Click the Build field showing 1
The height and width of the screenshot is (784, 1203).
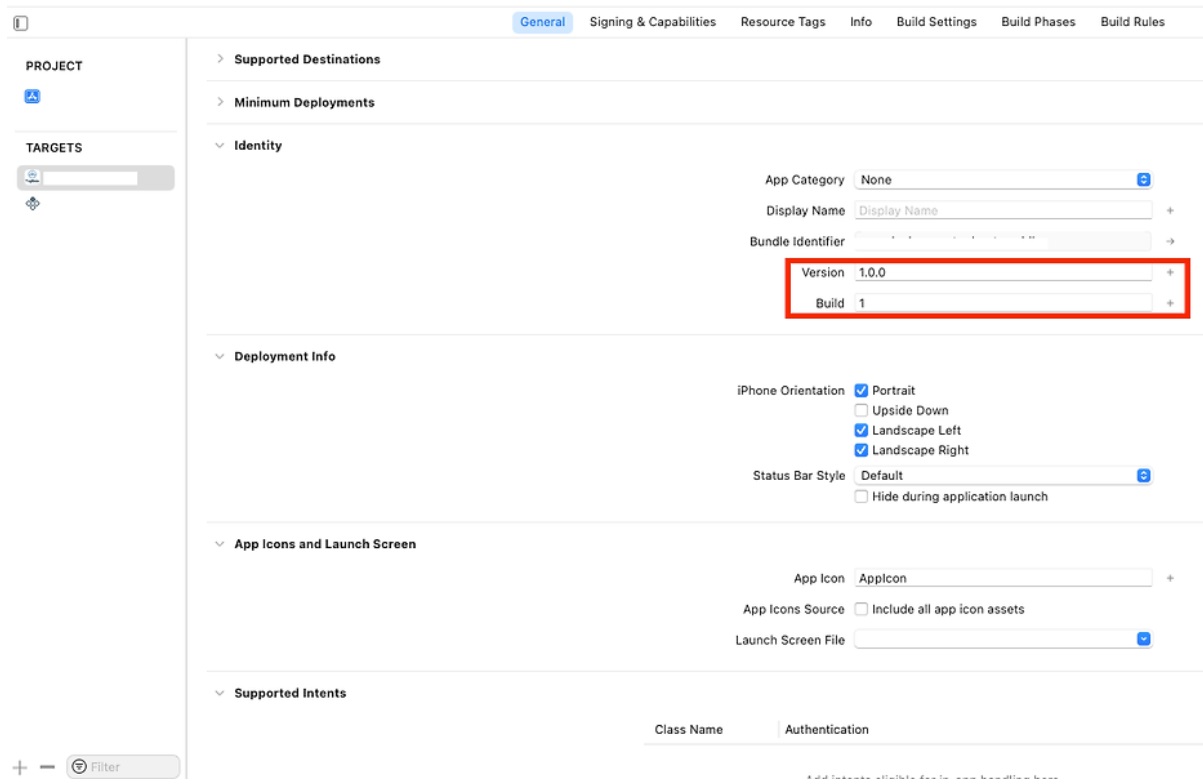click(x=1004, y=302)
